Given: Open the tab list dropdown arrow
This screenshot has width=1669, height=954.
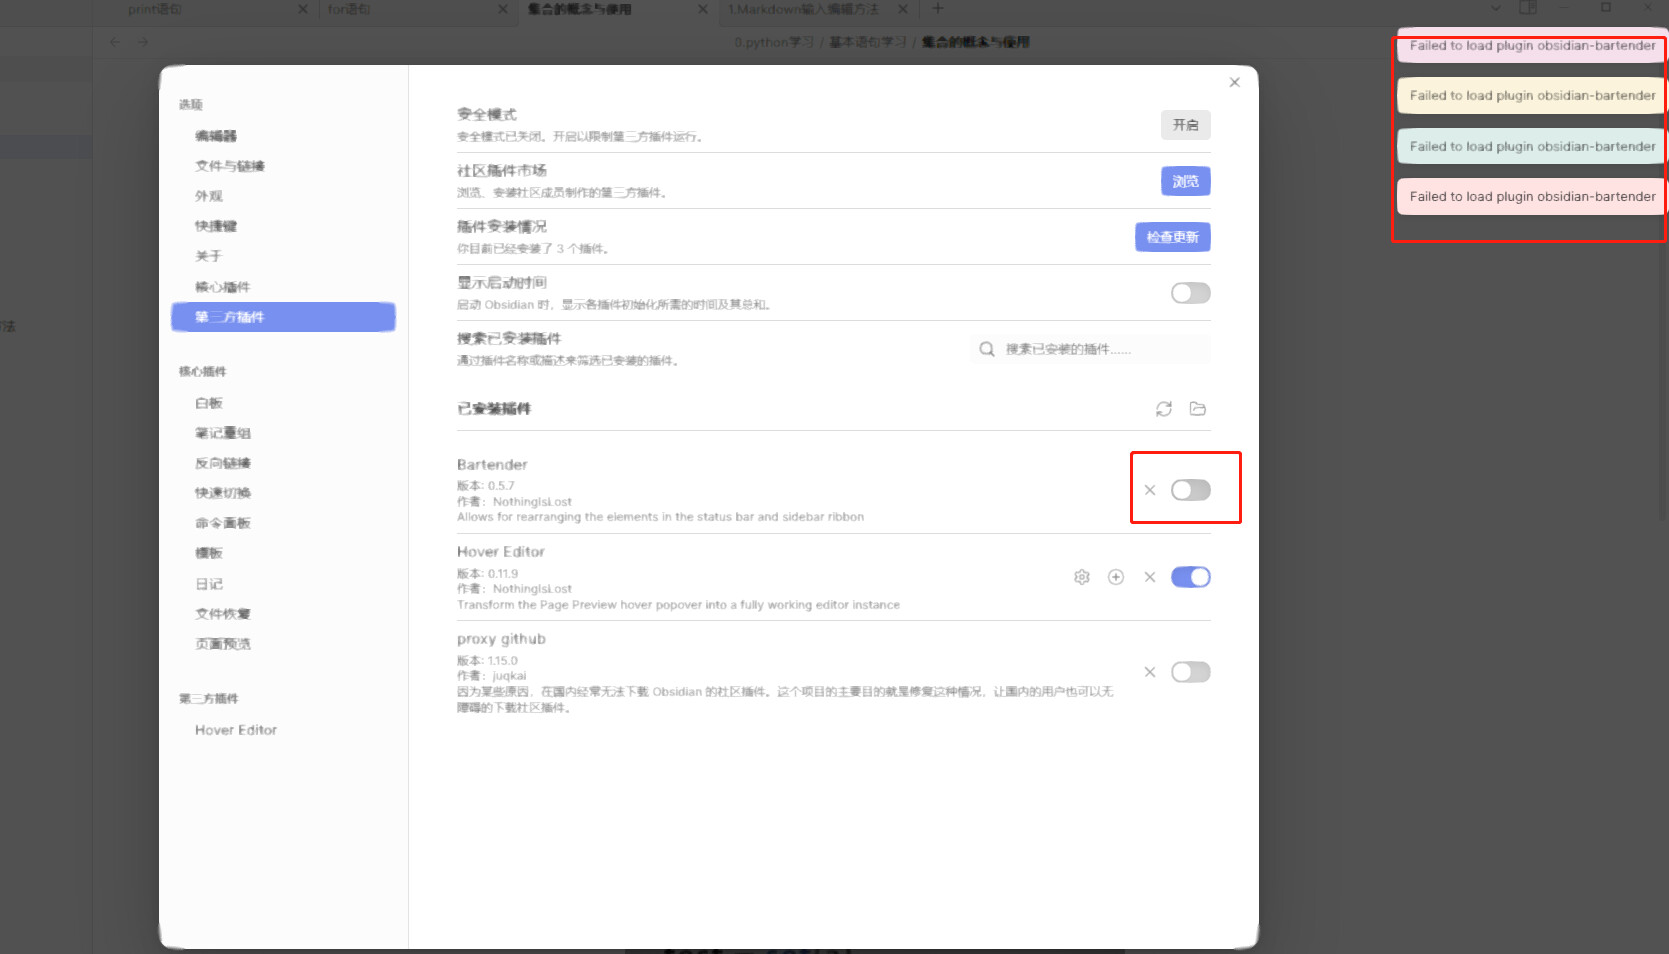Looking at the screenshot, I should pos(1495,9).
